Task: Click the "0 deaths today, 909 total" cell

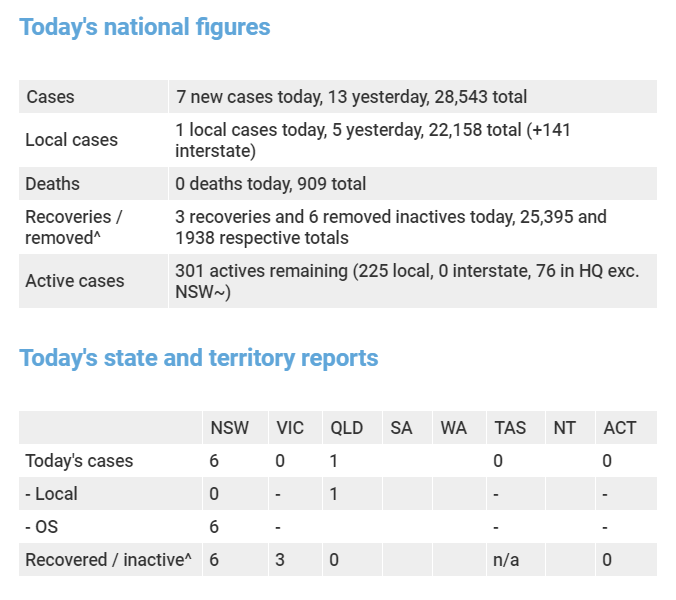Action: tap(271, 184)
